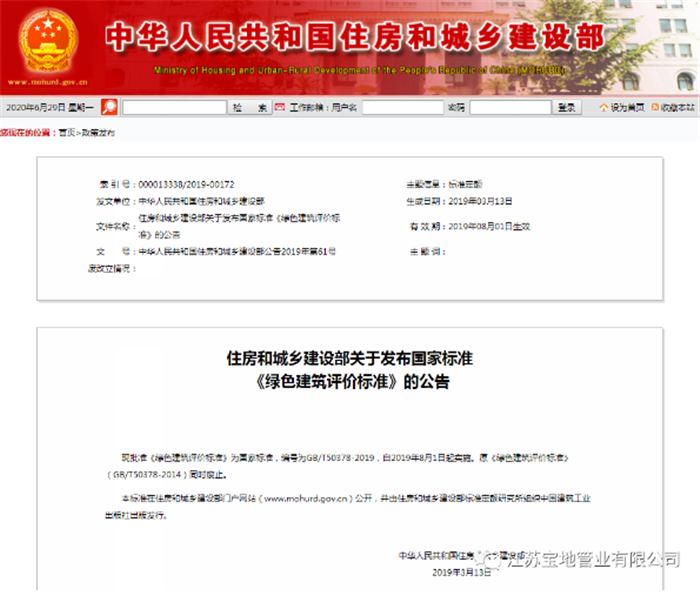The image size is (700, 595).
Task: Focus the site search text field
Action: coord(175,108)
